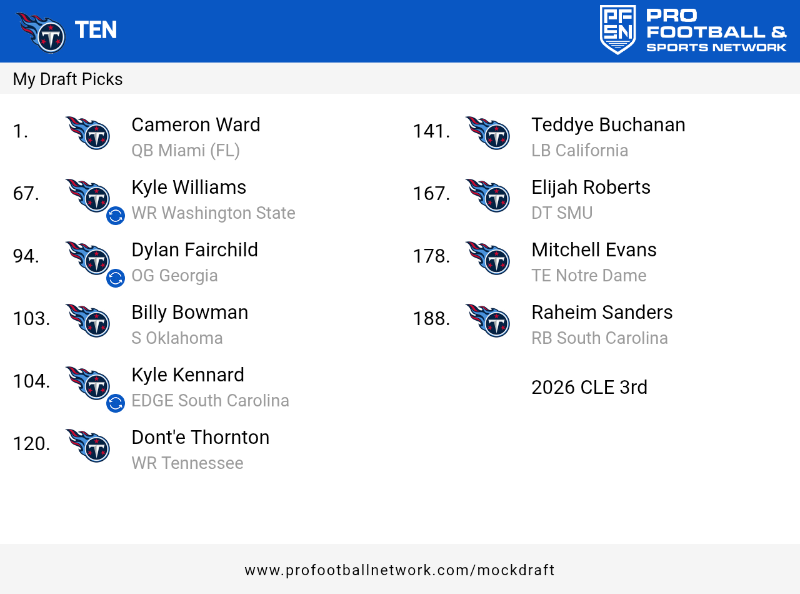This screenshot has height=594, width=800.
Task: Click the trade icon beside Kyle Kennard
Action: click(x=115, y=403)
